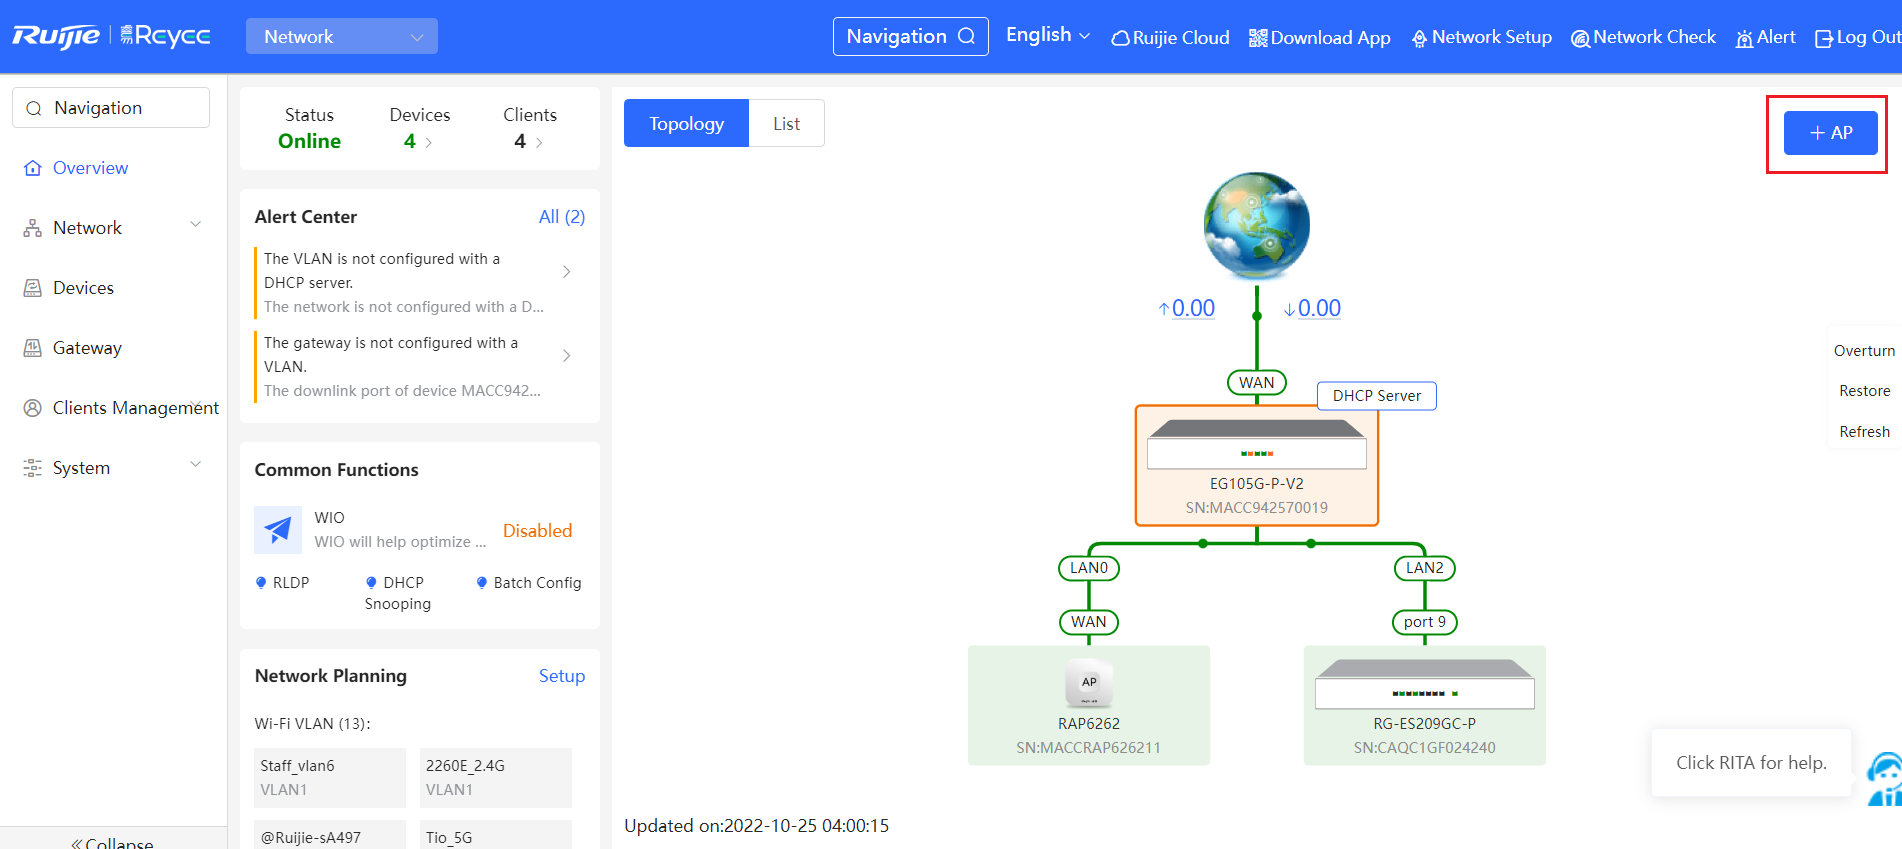Click the DHCP Server tag
Image resolution: width=1902 pixels, height=849 pixels.
[x=1377, y=396]
